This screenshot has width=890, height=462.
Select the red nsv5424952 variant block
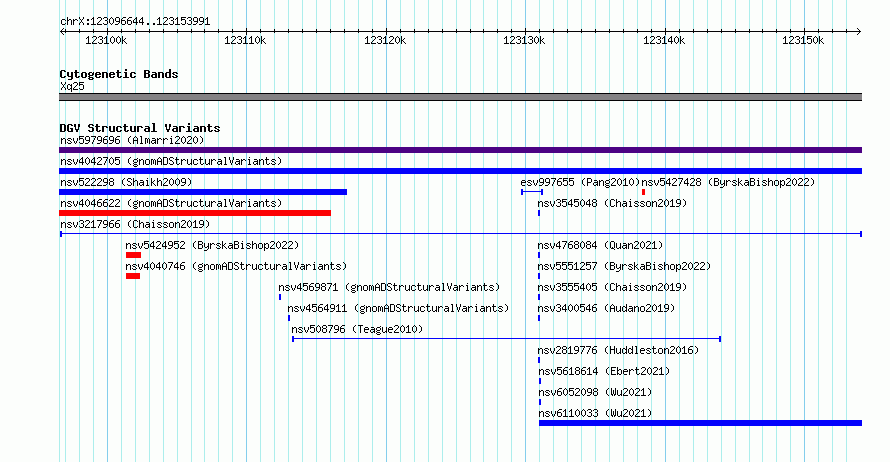(133, 255)
